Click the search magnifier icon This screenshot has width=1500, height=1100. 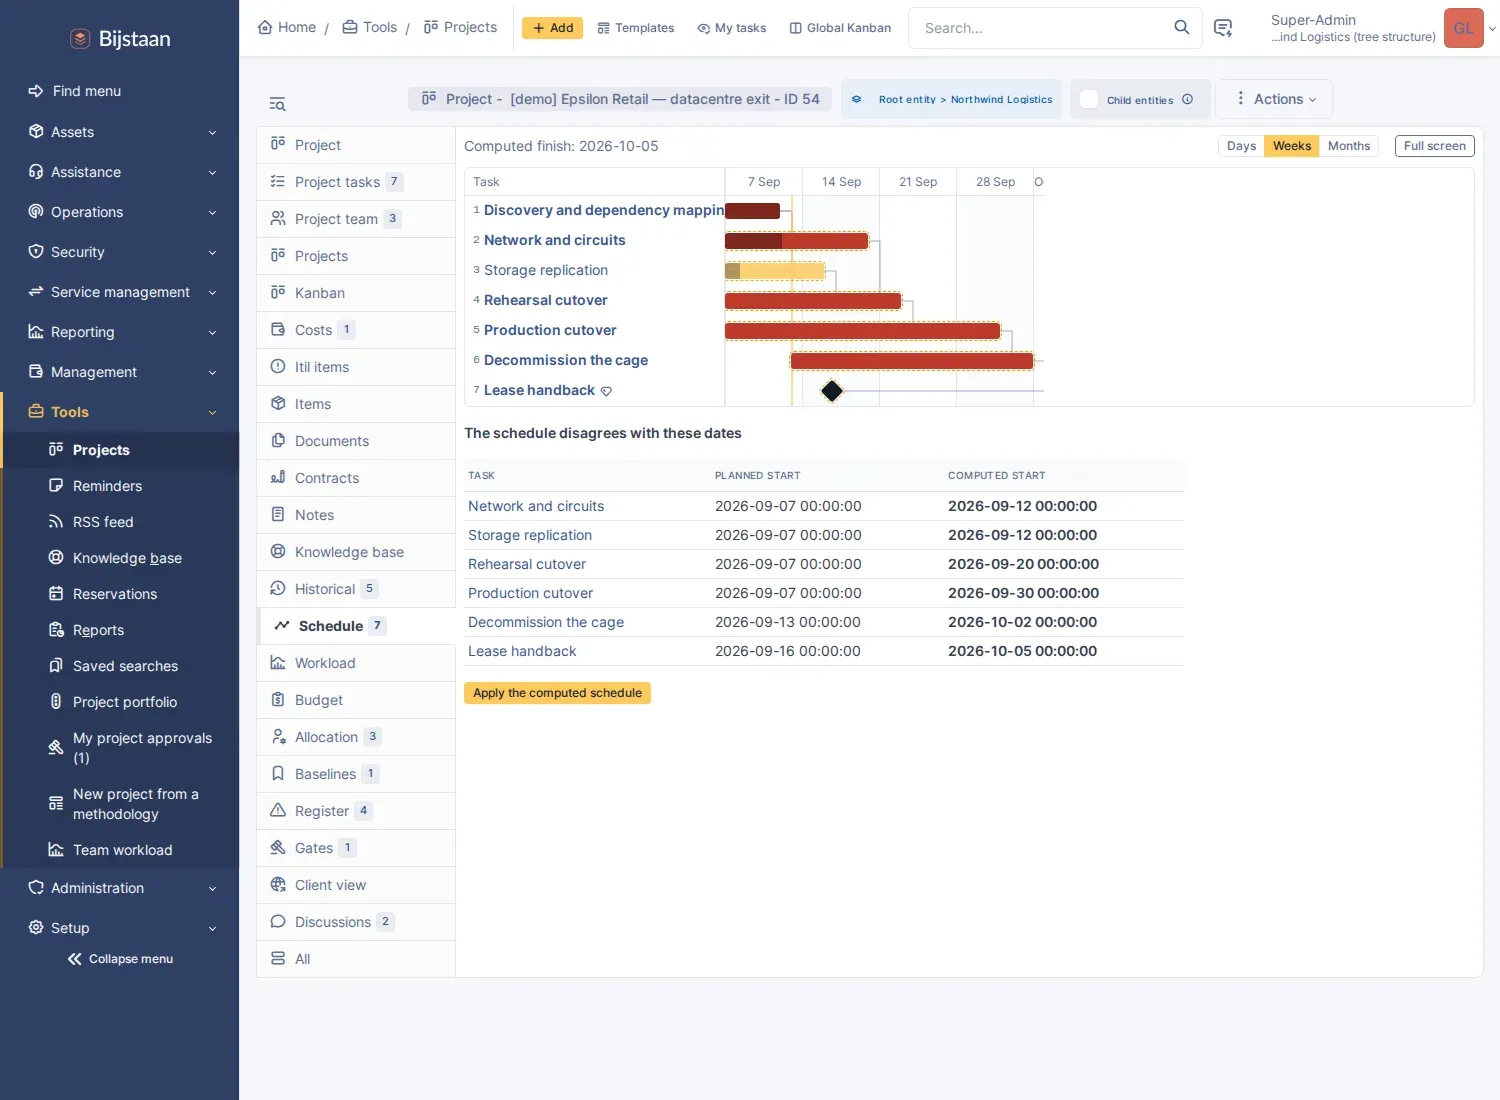[x=1181, y=27]
